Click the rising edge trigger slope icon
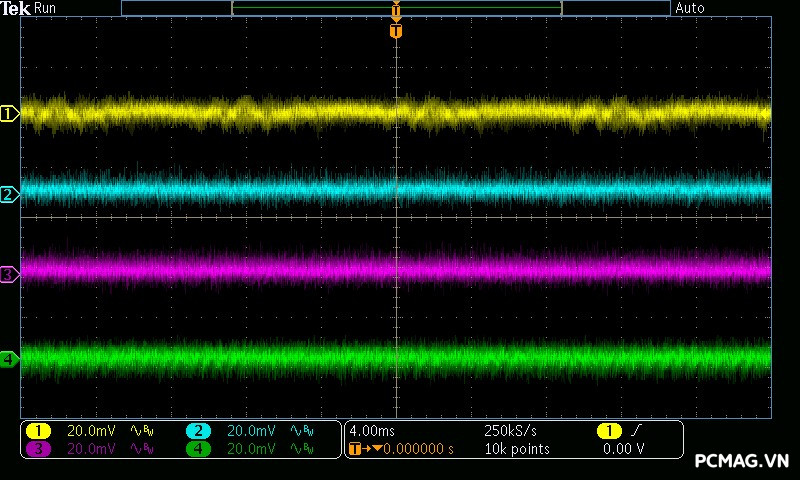The image size is (800, 480). tap(637, 431)
